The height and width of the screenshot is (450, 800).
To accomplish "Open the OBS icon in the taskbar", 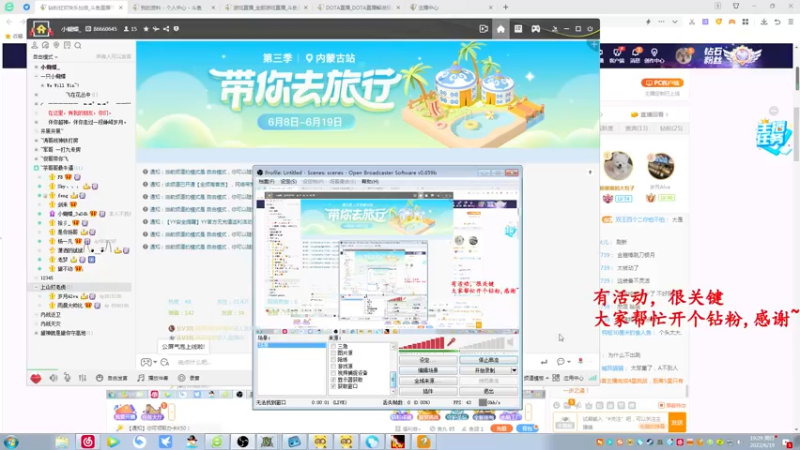I will [243, 441].
